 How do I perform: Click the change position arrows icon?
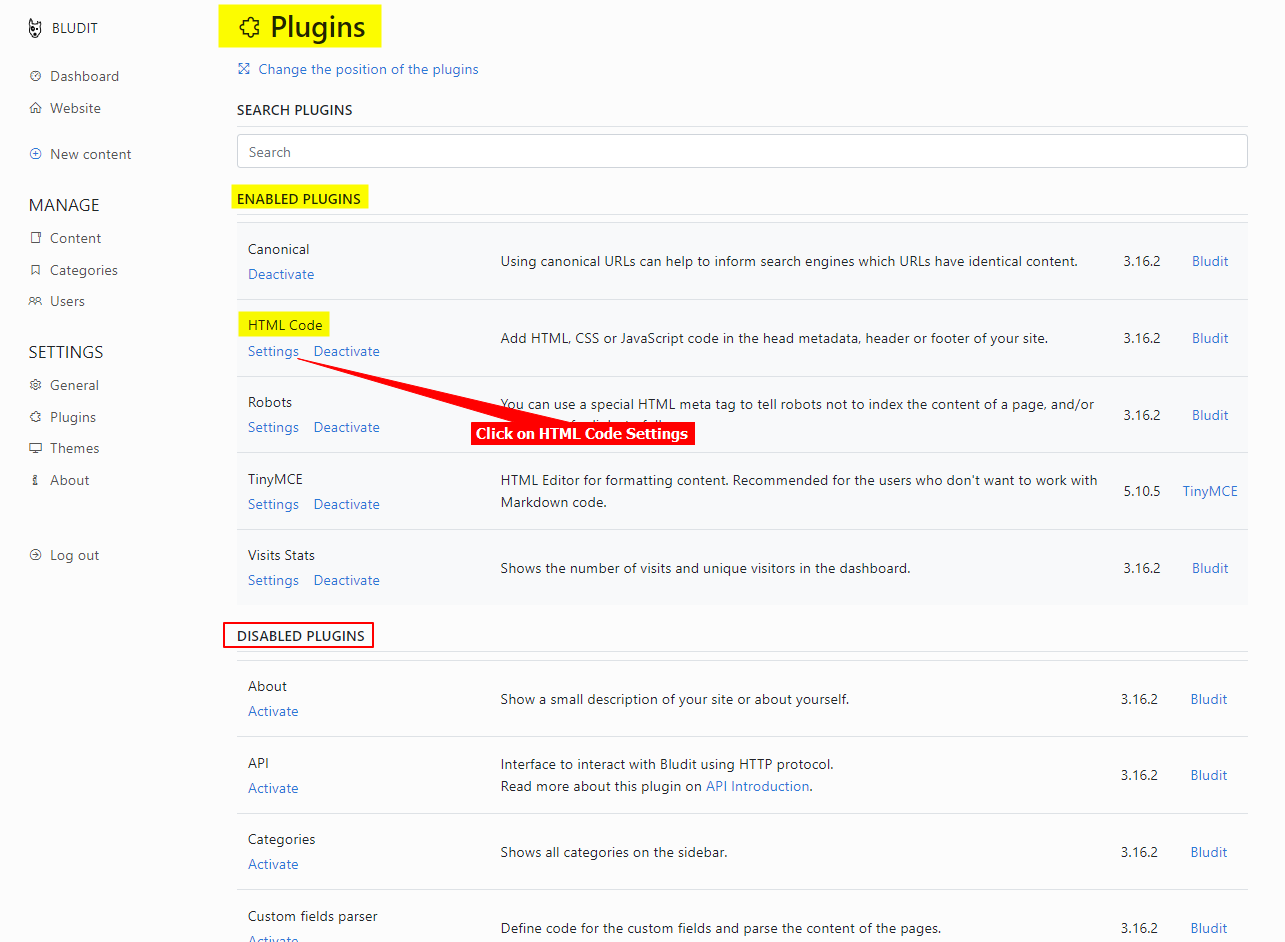coord(244,69)
